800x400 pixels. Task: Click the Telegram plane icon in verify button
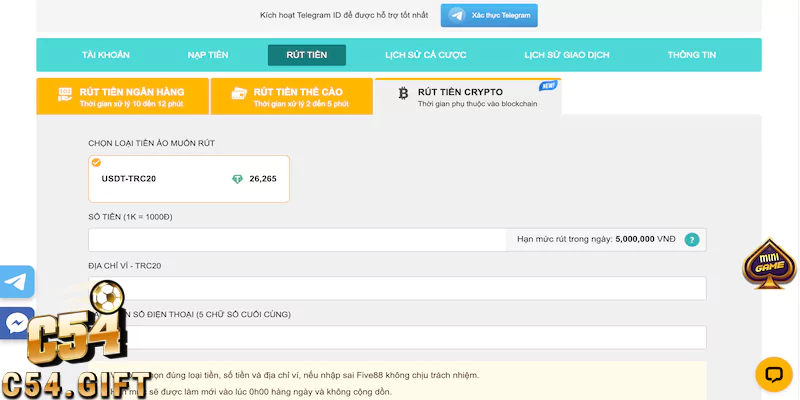point(457,15)
